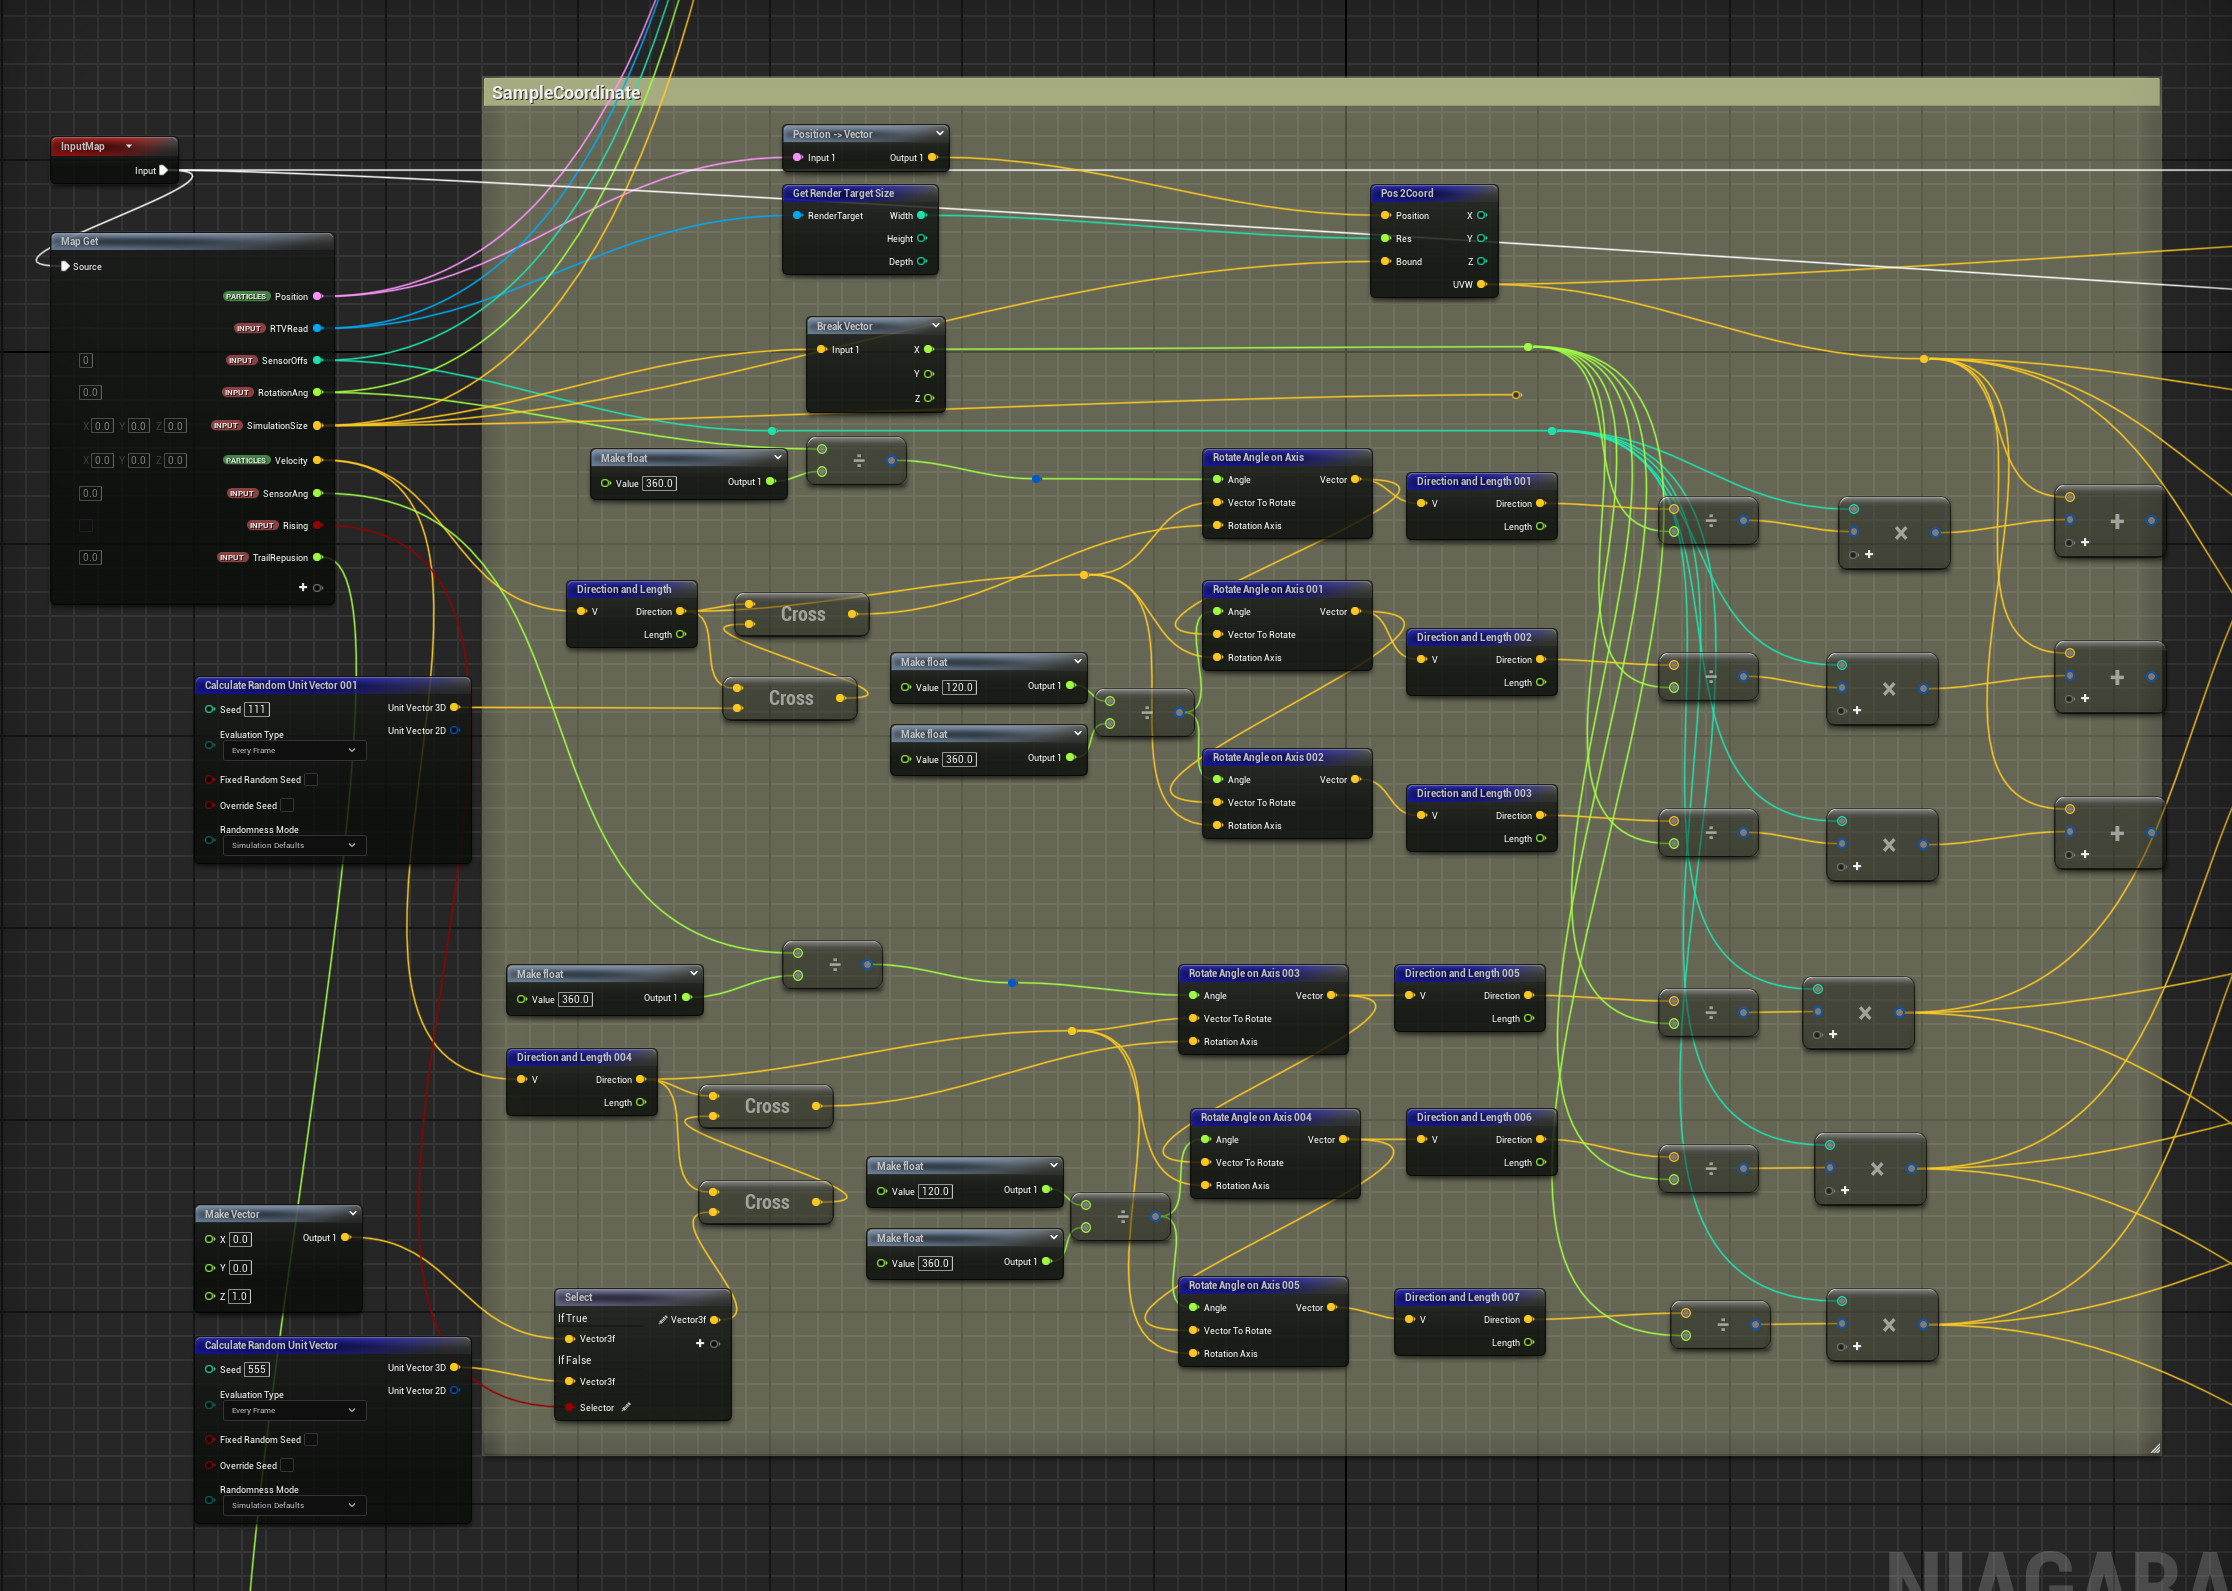Click Depth output pin on Get Render Target Size
The image size is (2232, 1591).
(922, 262)
